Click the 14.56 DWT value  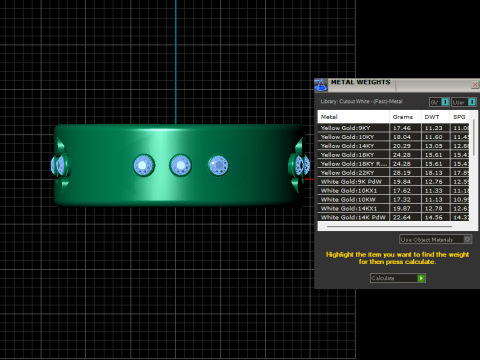click(x=434, y=217)
